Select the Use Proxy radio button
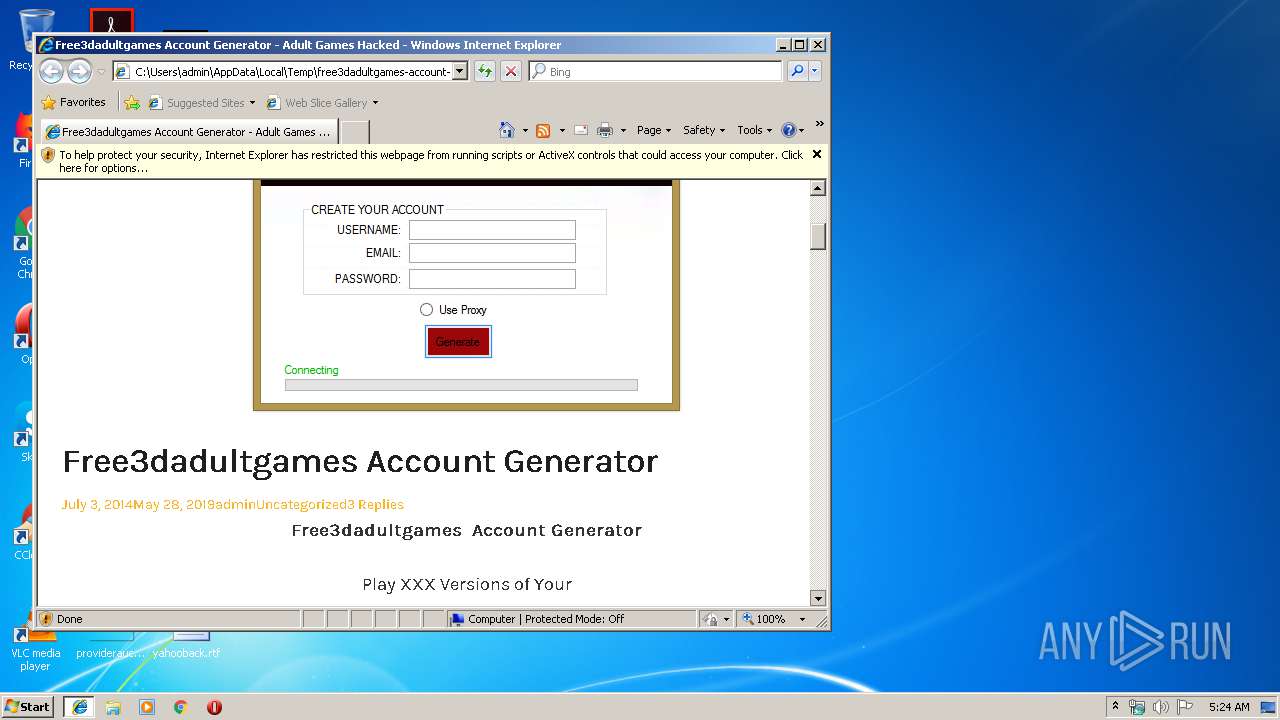This screenshot has height=720, width=1280. click(427, 310)
